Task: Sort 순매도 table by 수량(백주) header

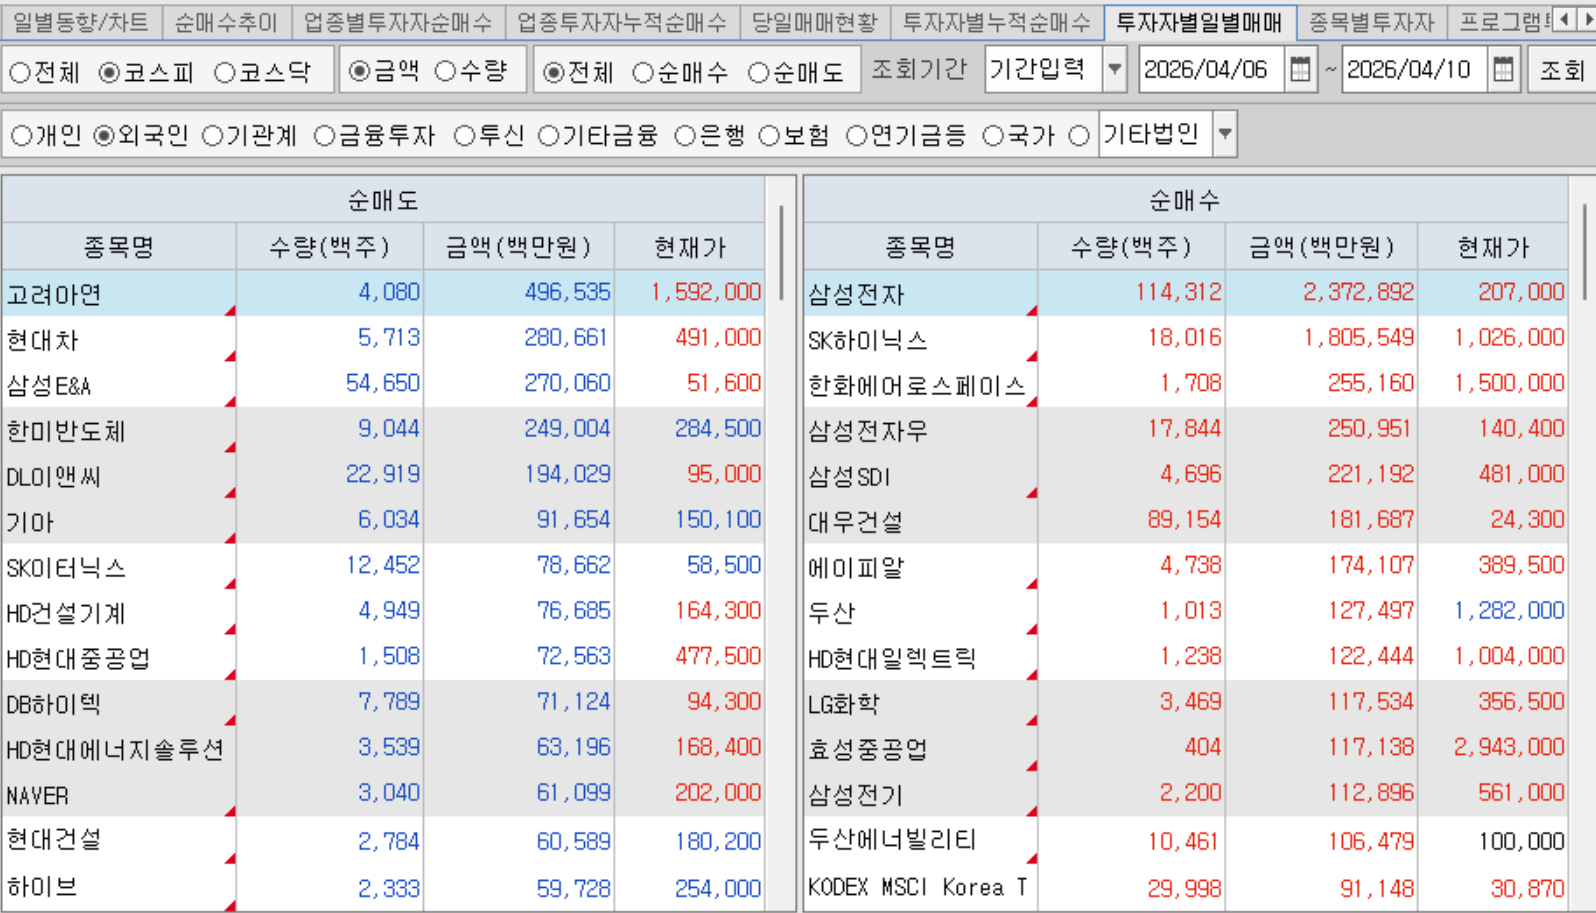Action: tap(329, 247)
